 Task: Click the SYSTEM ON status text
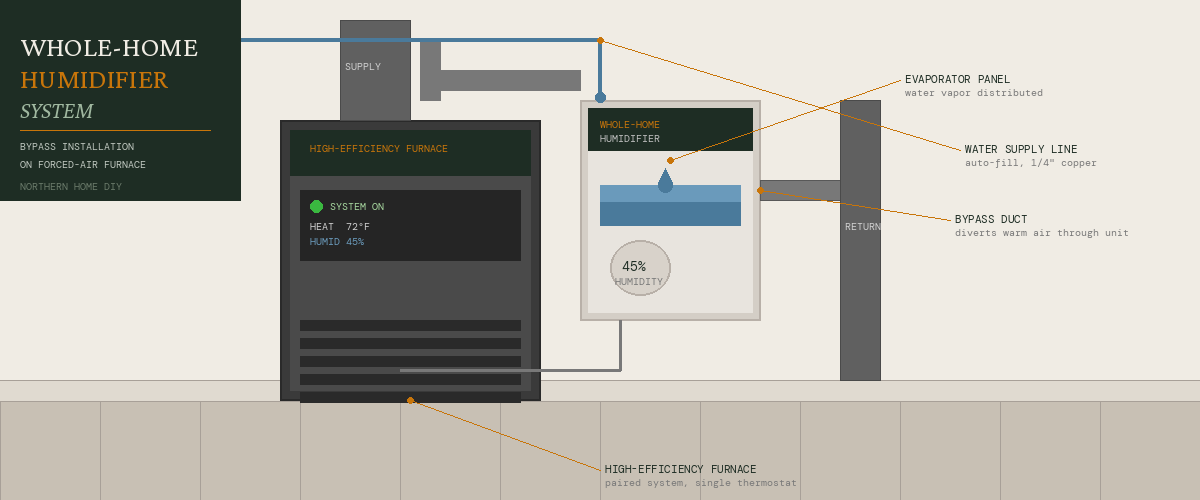pyautogui.click(x=357, y=207)
